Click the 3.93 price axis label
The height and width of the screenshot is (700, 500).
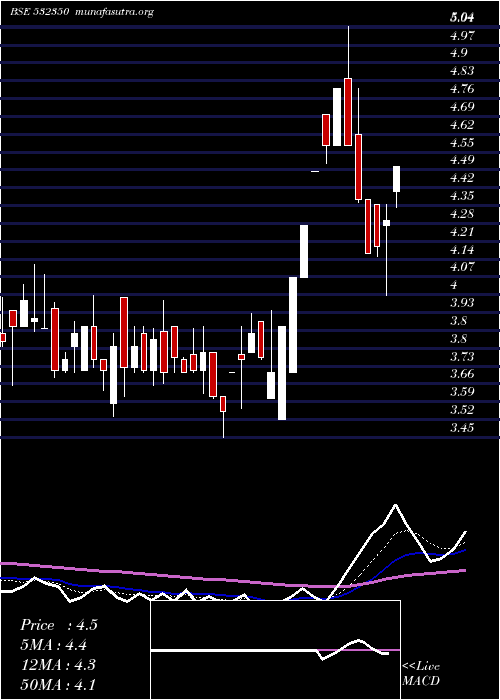coord(462,303)
